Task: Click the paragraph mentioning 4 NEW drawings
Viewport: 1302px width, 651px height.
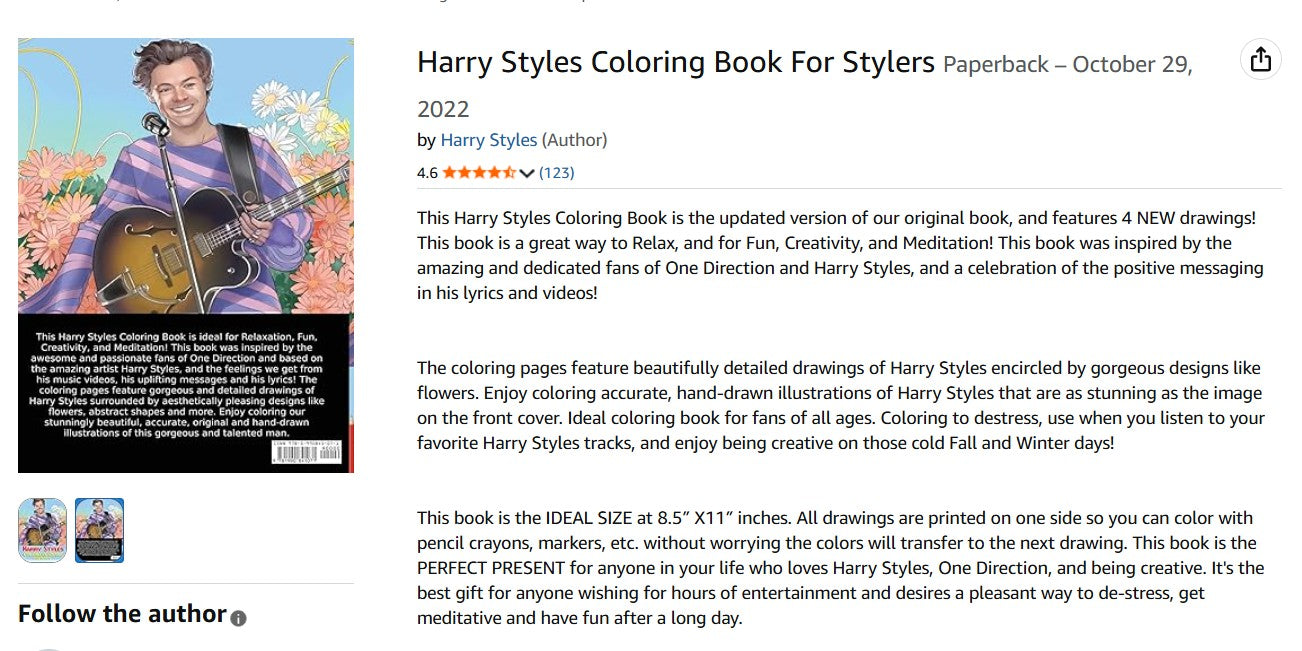Action: click(x=841, y=255)
